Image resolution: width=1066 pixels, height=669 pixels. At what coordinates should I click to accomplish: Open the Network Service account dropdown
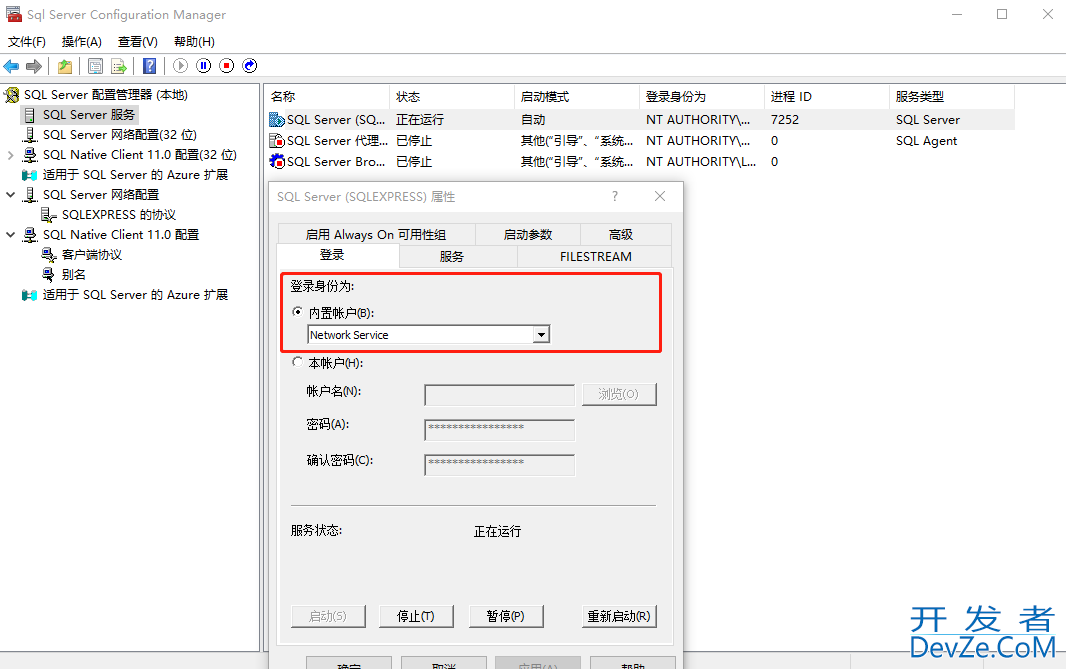click(541, 335)
